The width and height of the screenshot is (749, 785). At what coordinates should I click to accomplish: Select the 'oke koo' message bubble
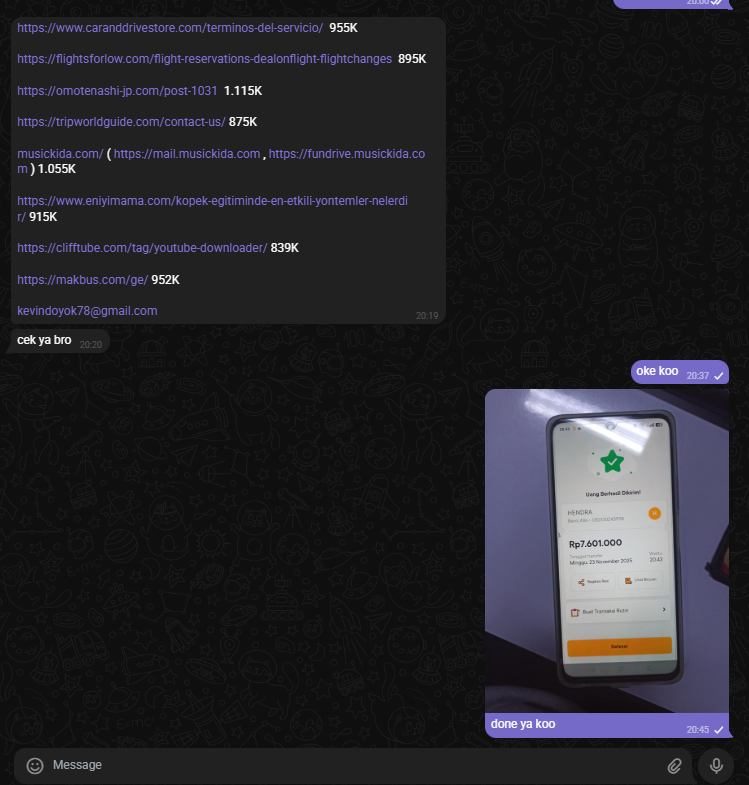[x=679, y=372]
